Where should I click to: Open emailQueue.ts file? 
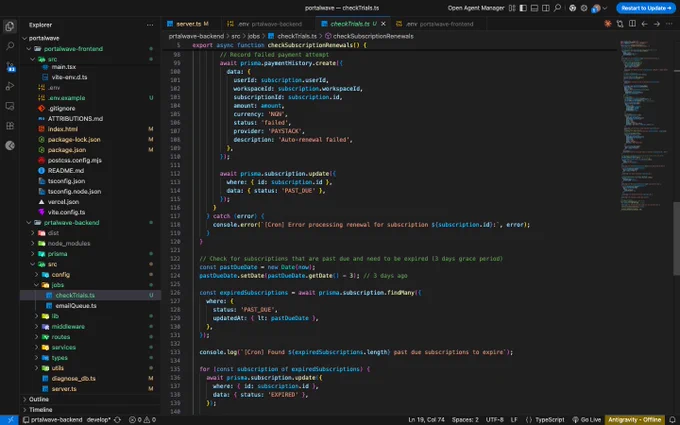pyautogui.click(x=75, y=306)
